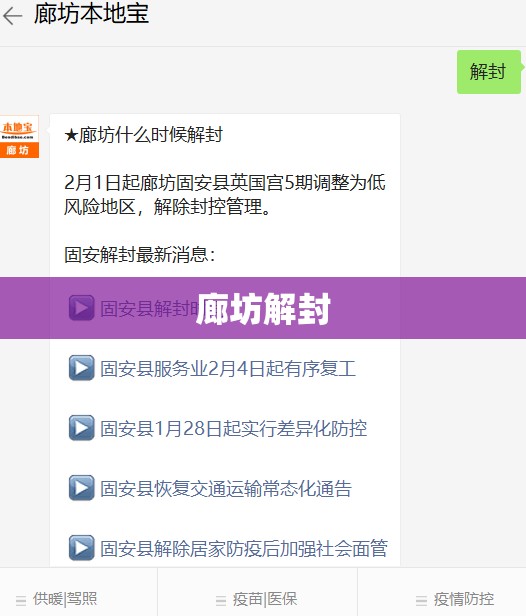
Task: Tap play icon beside 固安县服务业2月4日起有序复工
Action: click(x=81, y=368)
